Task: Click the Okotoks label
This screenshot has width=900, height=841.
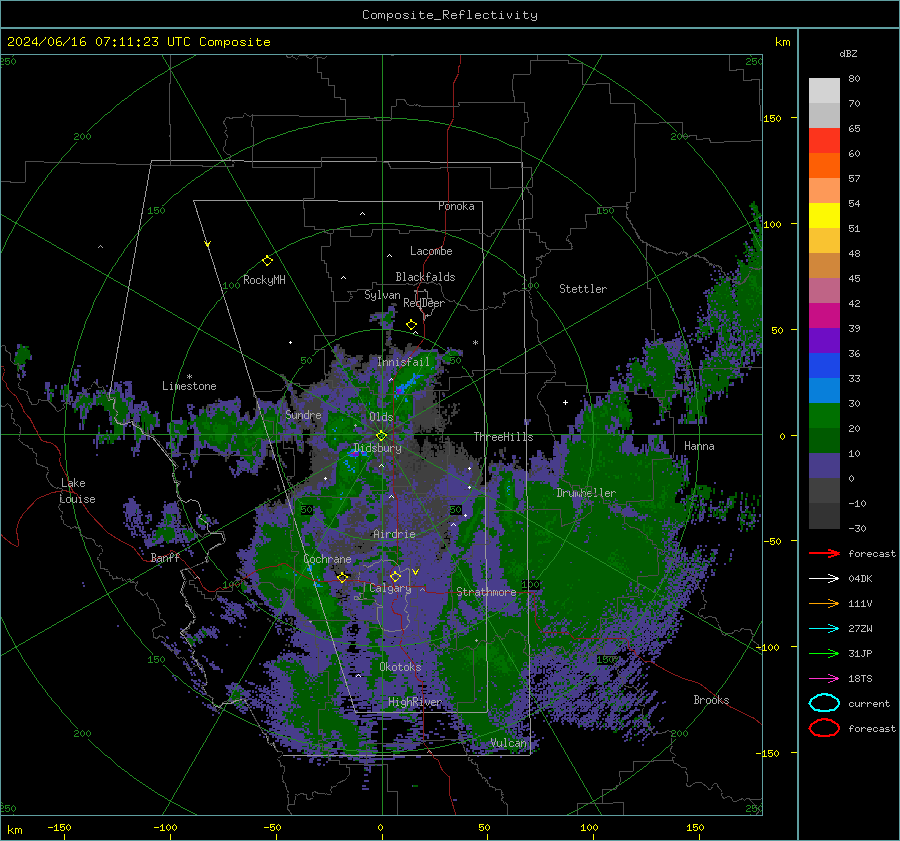Action: (400, 667)
